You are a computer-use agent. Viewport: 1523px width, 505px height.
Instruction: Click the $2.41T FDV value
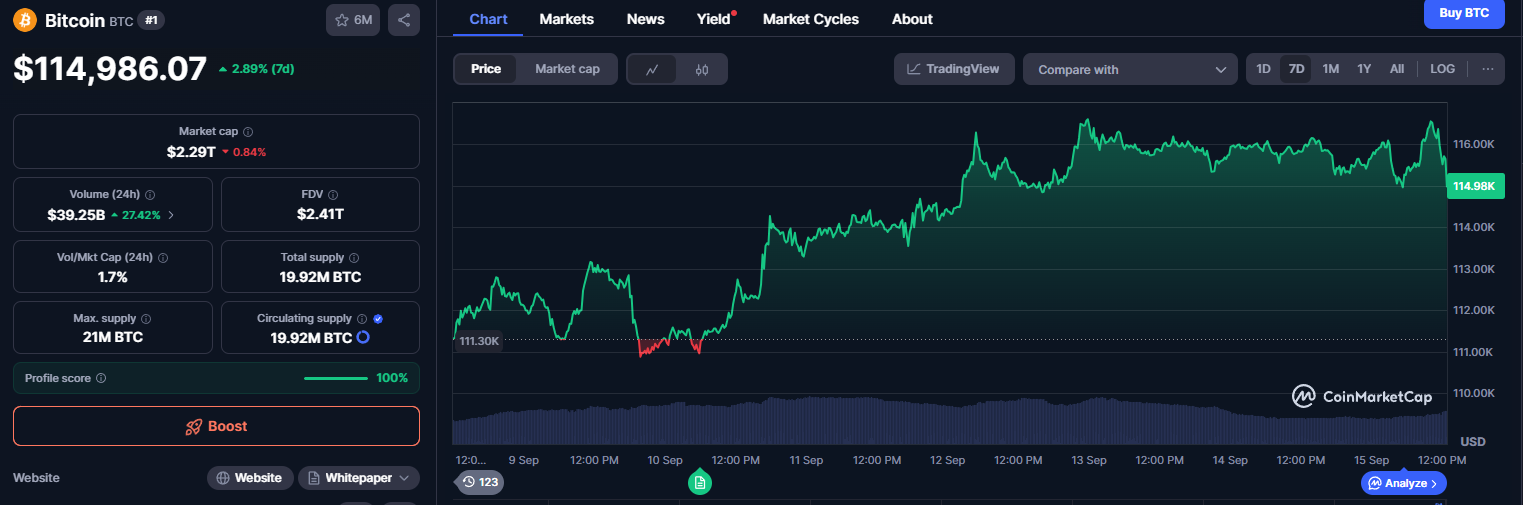coord(320,215)
